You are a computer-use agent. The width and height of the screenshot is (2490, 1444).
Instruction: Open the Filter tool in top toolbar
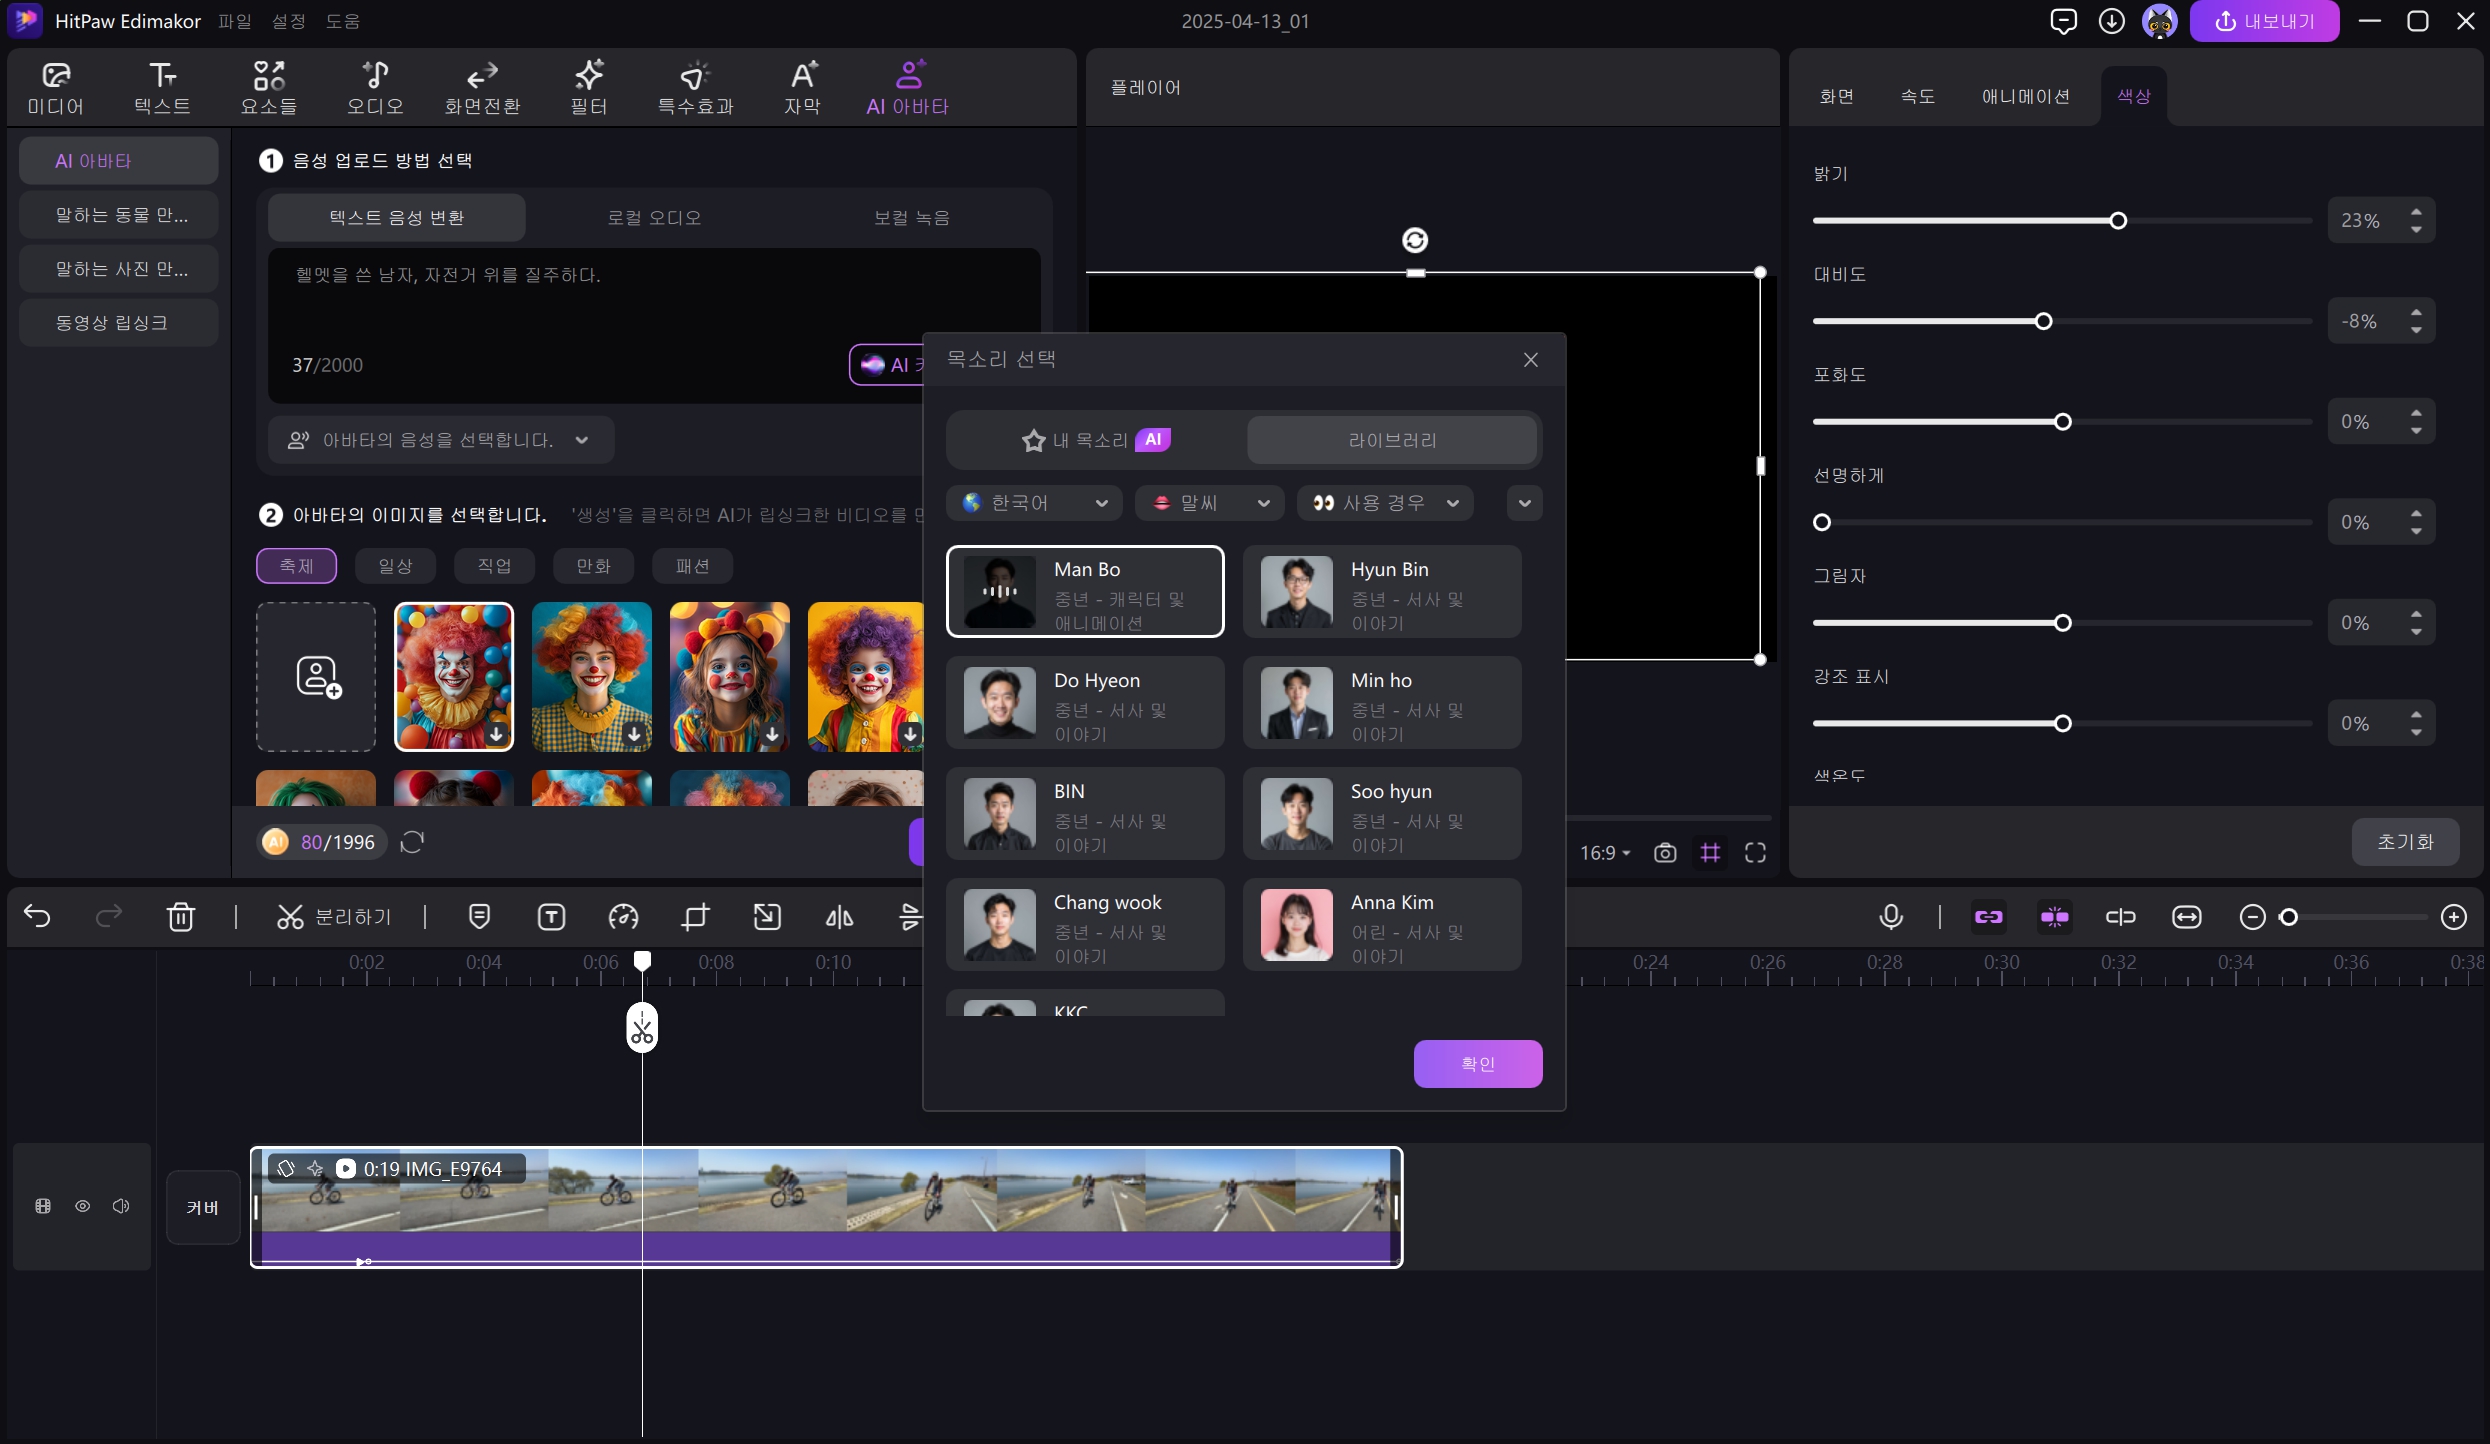coord(588,87)
